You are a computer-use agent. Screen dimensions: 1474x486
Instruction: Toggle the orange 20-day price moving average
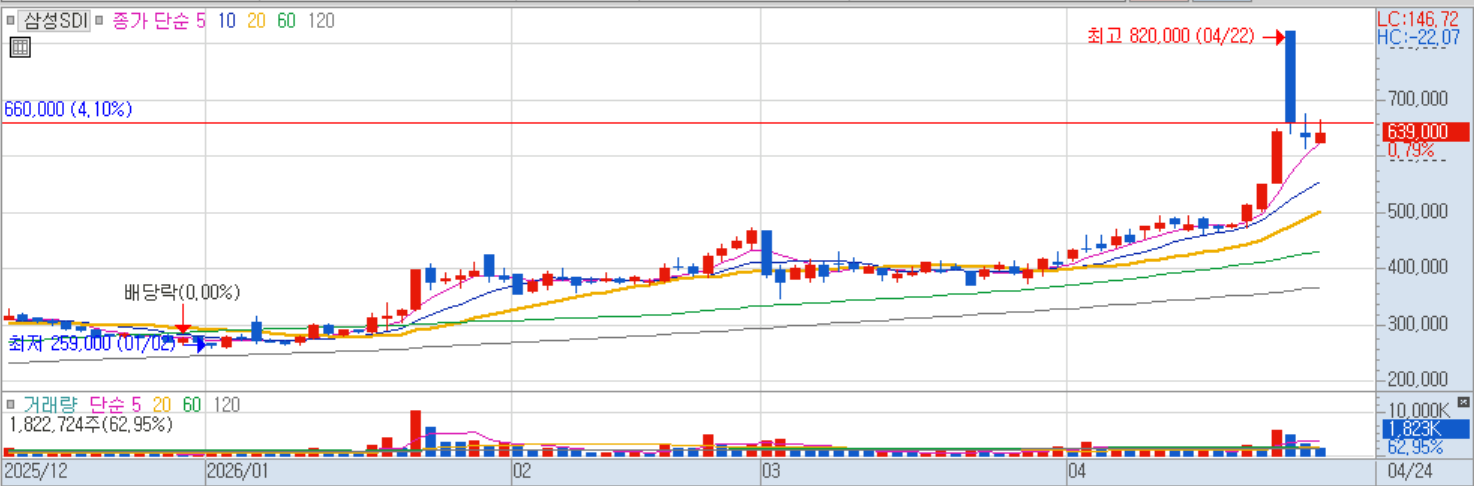[256, 20]
